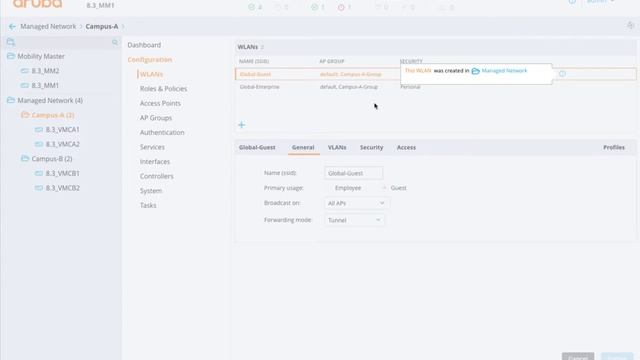Image resolution: width=640 pixels, height=360 pixels.
Task: Open Roles & Policies
Action: [x=163, y=89]
